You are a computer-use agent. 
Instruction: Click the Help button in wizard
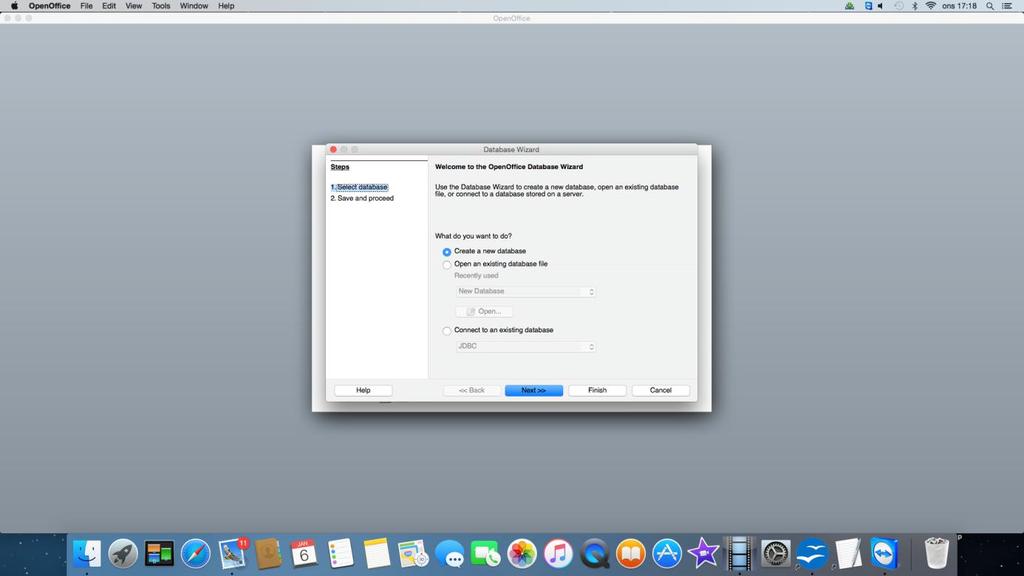point(363,391)
